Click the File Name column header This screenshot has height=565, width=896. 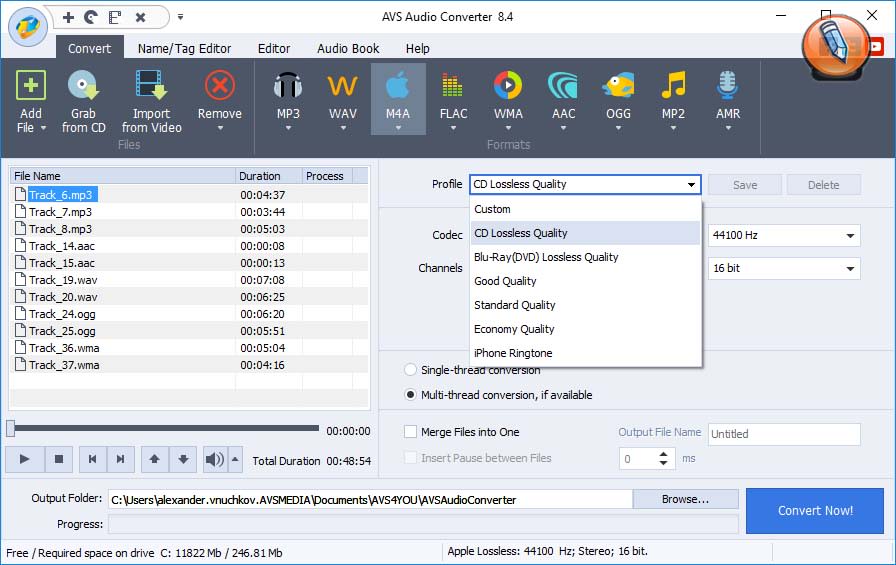pyautogui.click(x=123, y=176)
